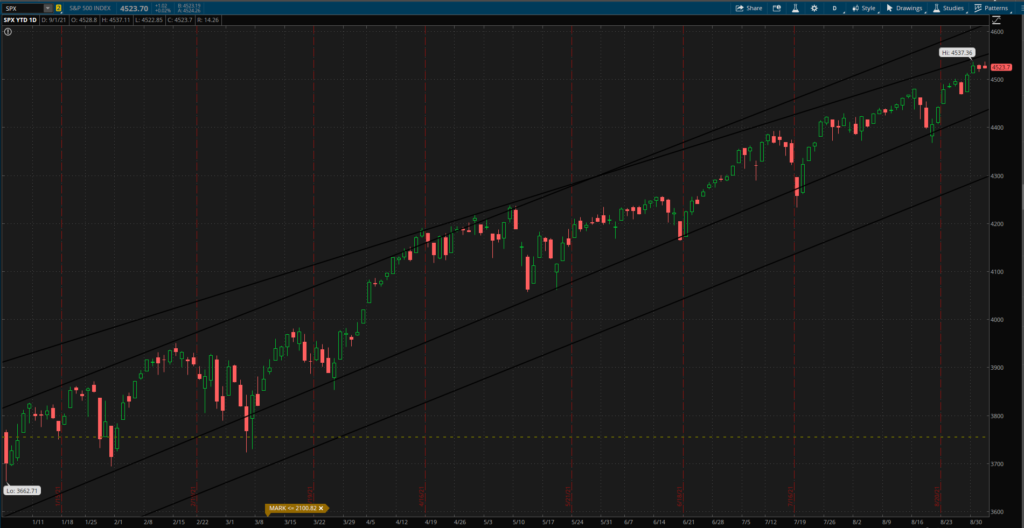Open the Drawings menu
This screenshot has width=1024, height=528.
[904, 8]
